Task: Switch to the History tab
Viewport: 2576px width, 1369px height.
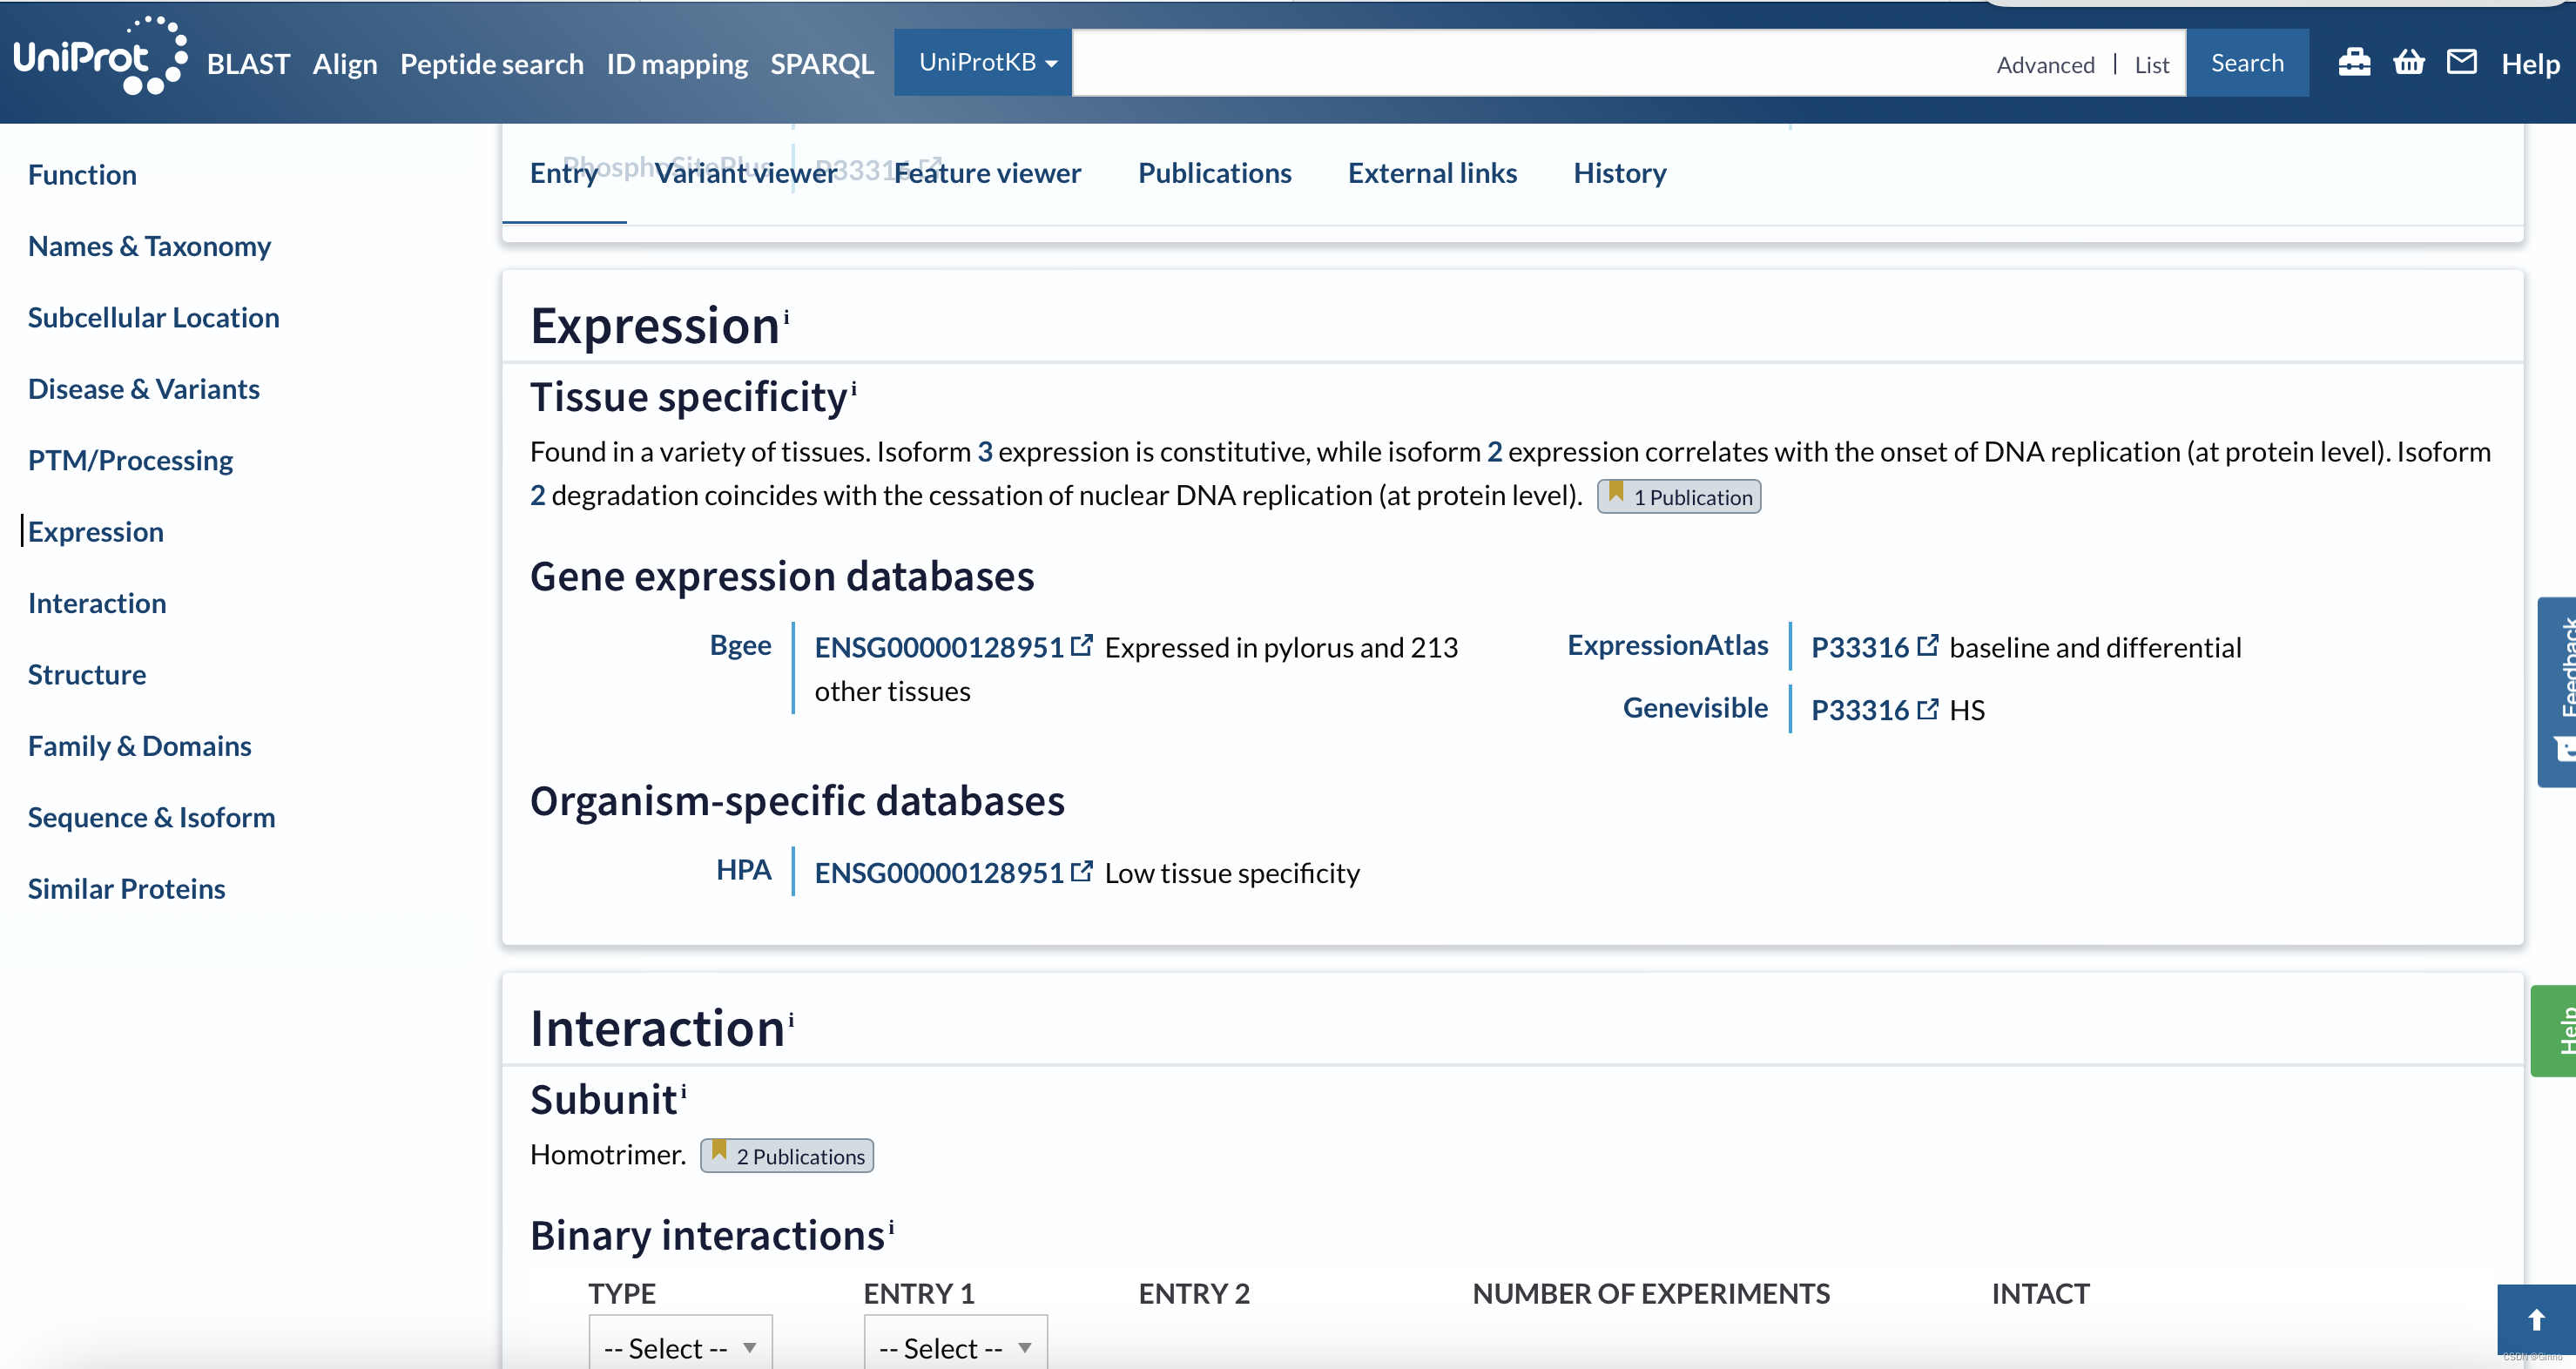Action: point(1619,173)
